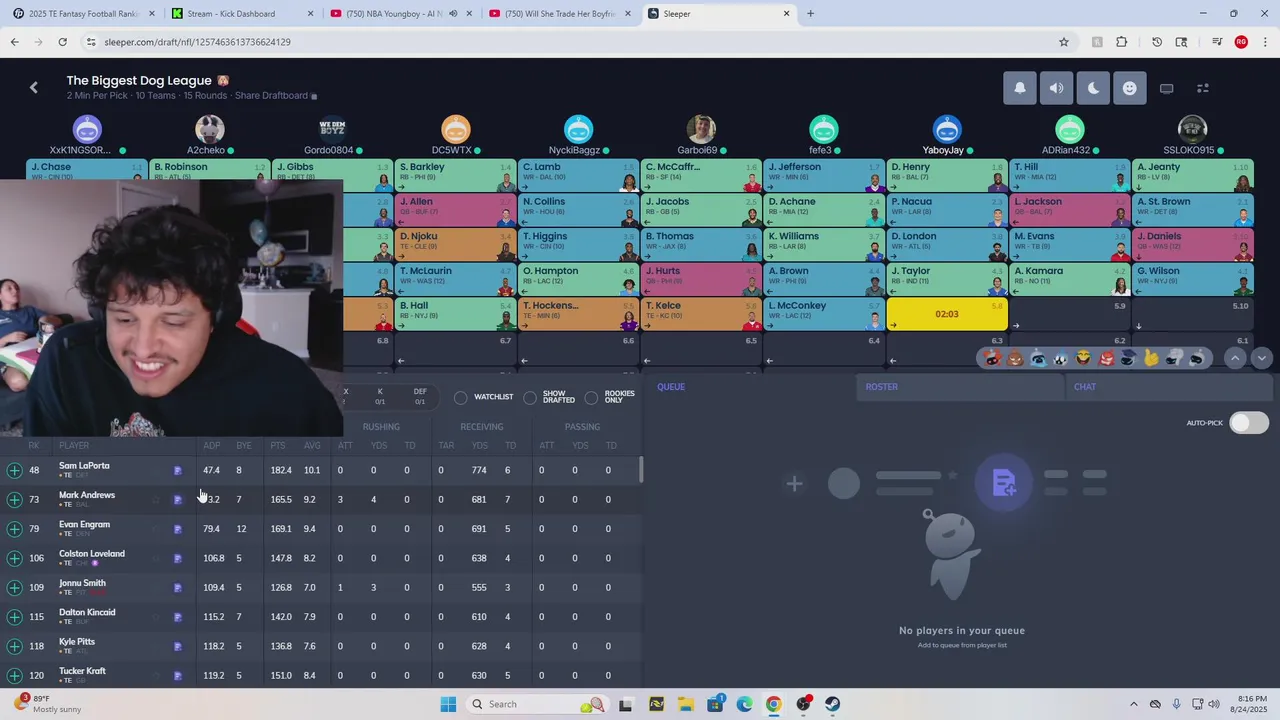The height and width of the screenshot is (720, 1280).
Task: Open a new browser tab
Action: pos(810,14)
